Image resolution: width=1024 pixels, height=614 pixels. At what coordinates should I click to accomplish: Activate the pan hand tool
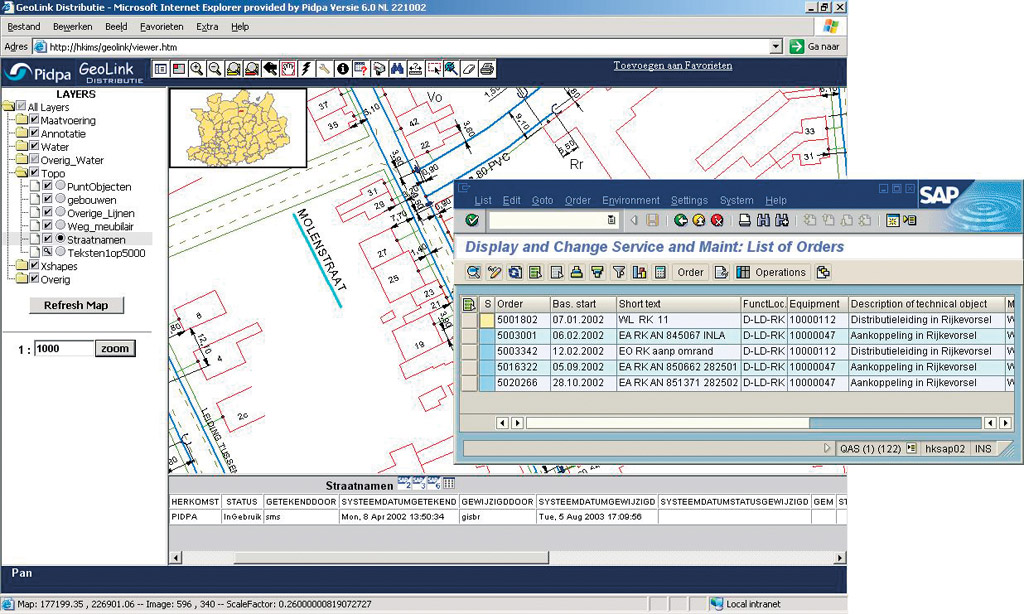click(x=288, y=69)
